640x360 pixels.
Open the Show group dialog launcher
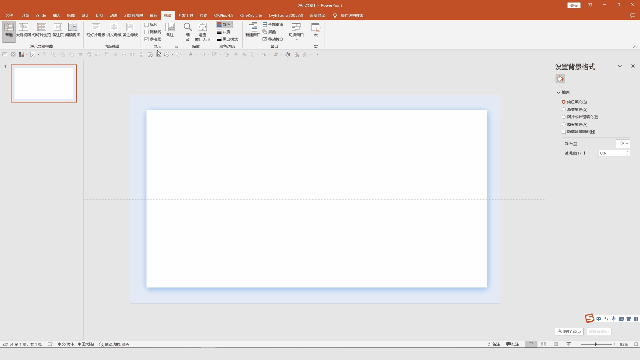point(176,47)
